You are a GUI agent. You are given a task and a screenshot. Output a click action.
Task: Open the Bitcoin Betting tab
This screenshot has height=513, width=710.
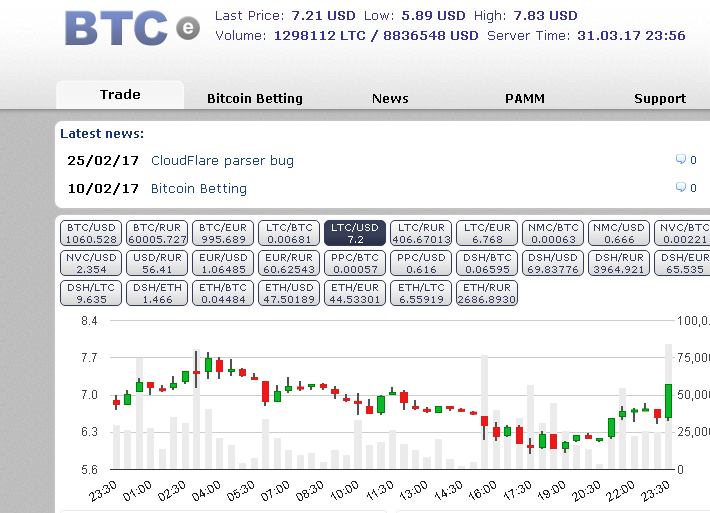[x=254, y=98]
